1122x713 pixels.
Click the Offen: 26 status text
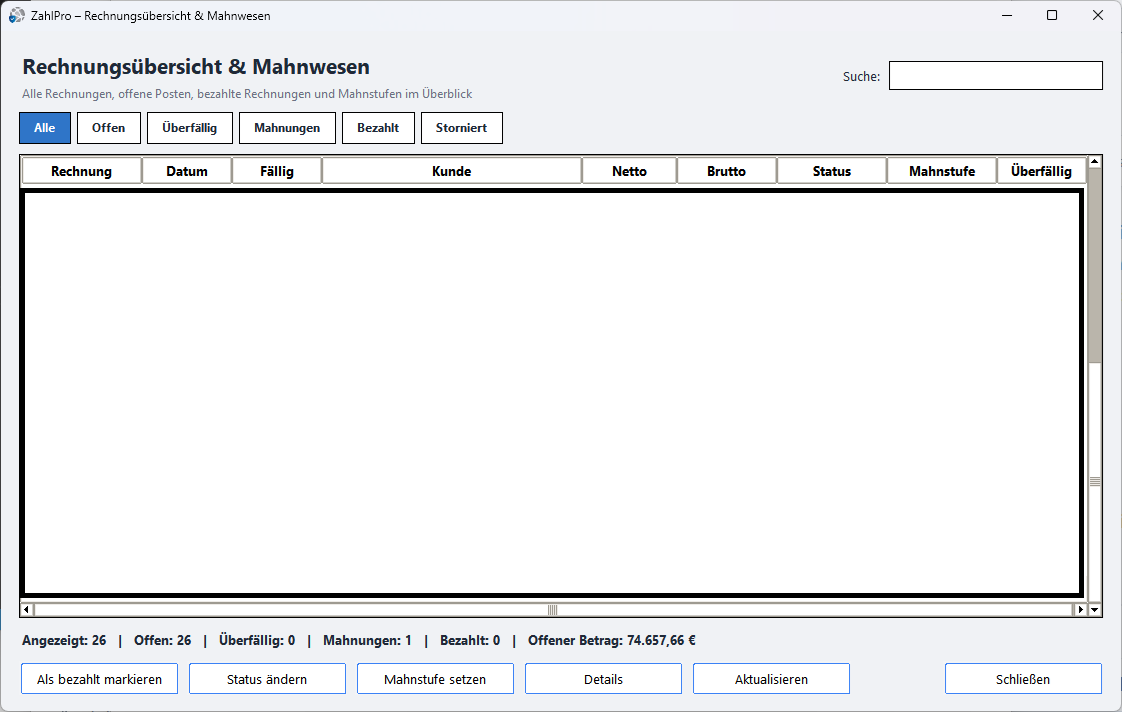coord(162,641)
